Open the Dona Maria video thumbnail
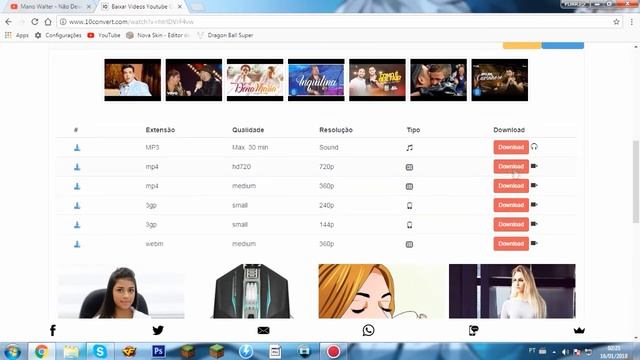This screenshot has height=360, width=640. (255, 80)
